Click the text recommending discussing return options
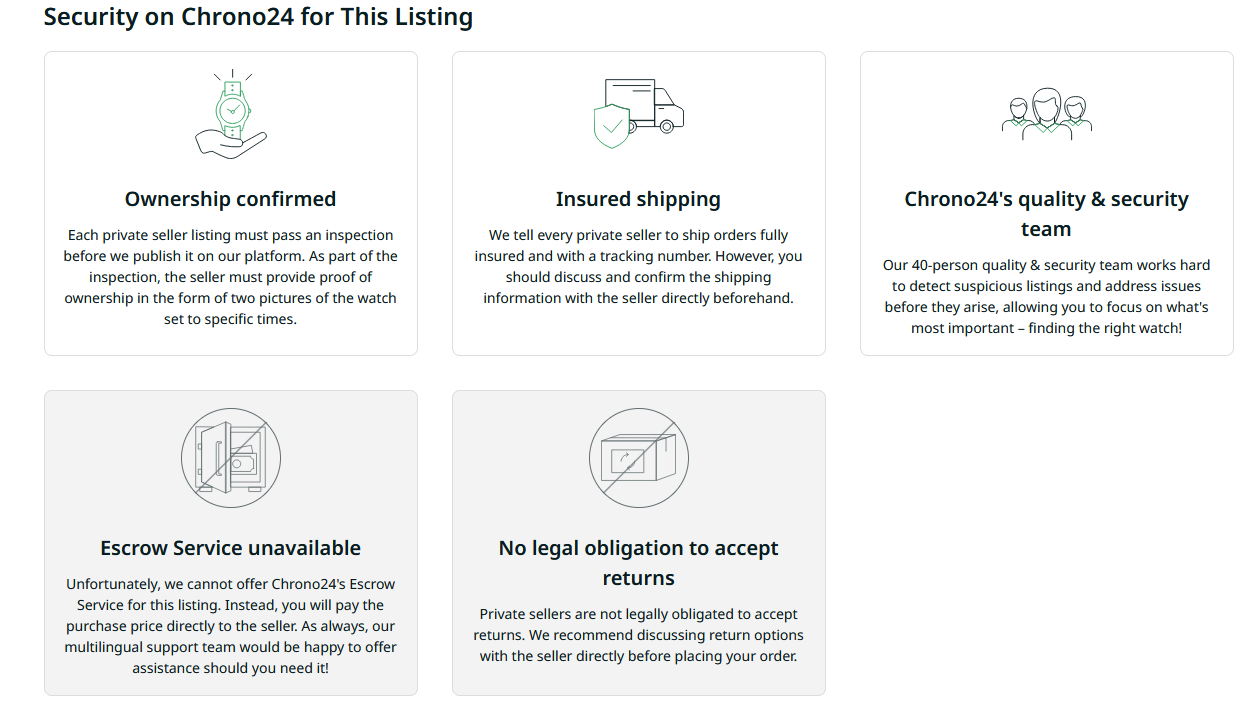Viewport: 1252px width, 726px height. click(638, 635)
